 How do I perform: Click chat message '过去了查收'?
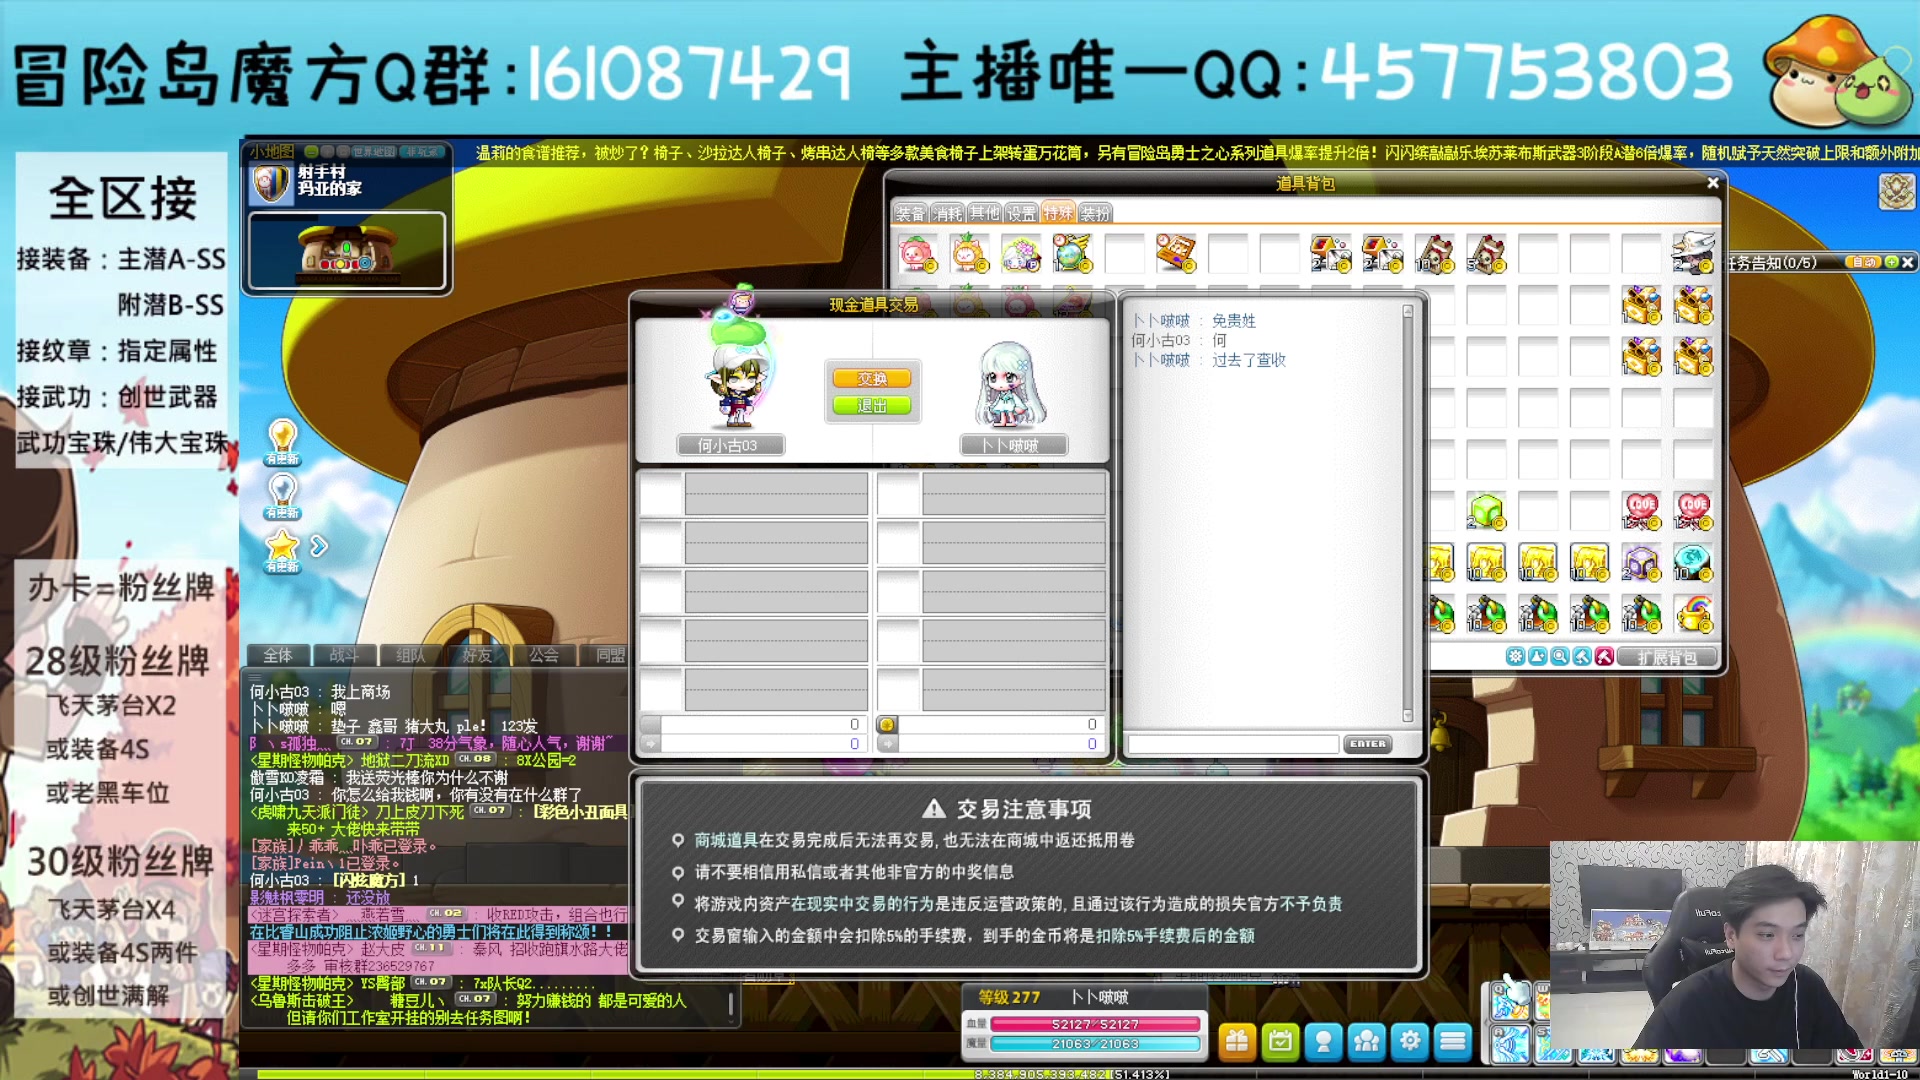[1249, 360]
